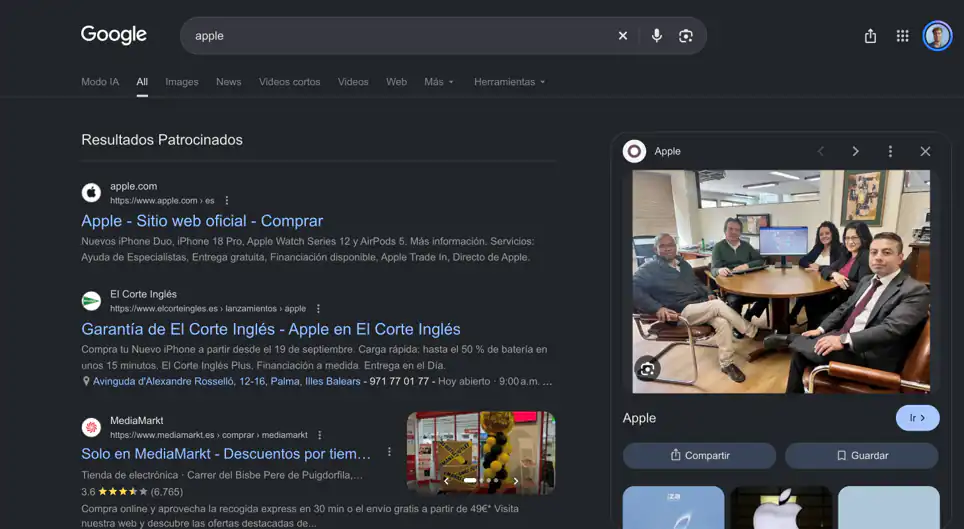Open Google Lens camera search icon
Image resolution: width=964 pixels, height=529 pixels.
click(685, 36)
